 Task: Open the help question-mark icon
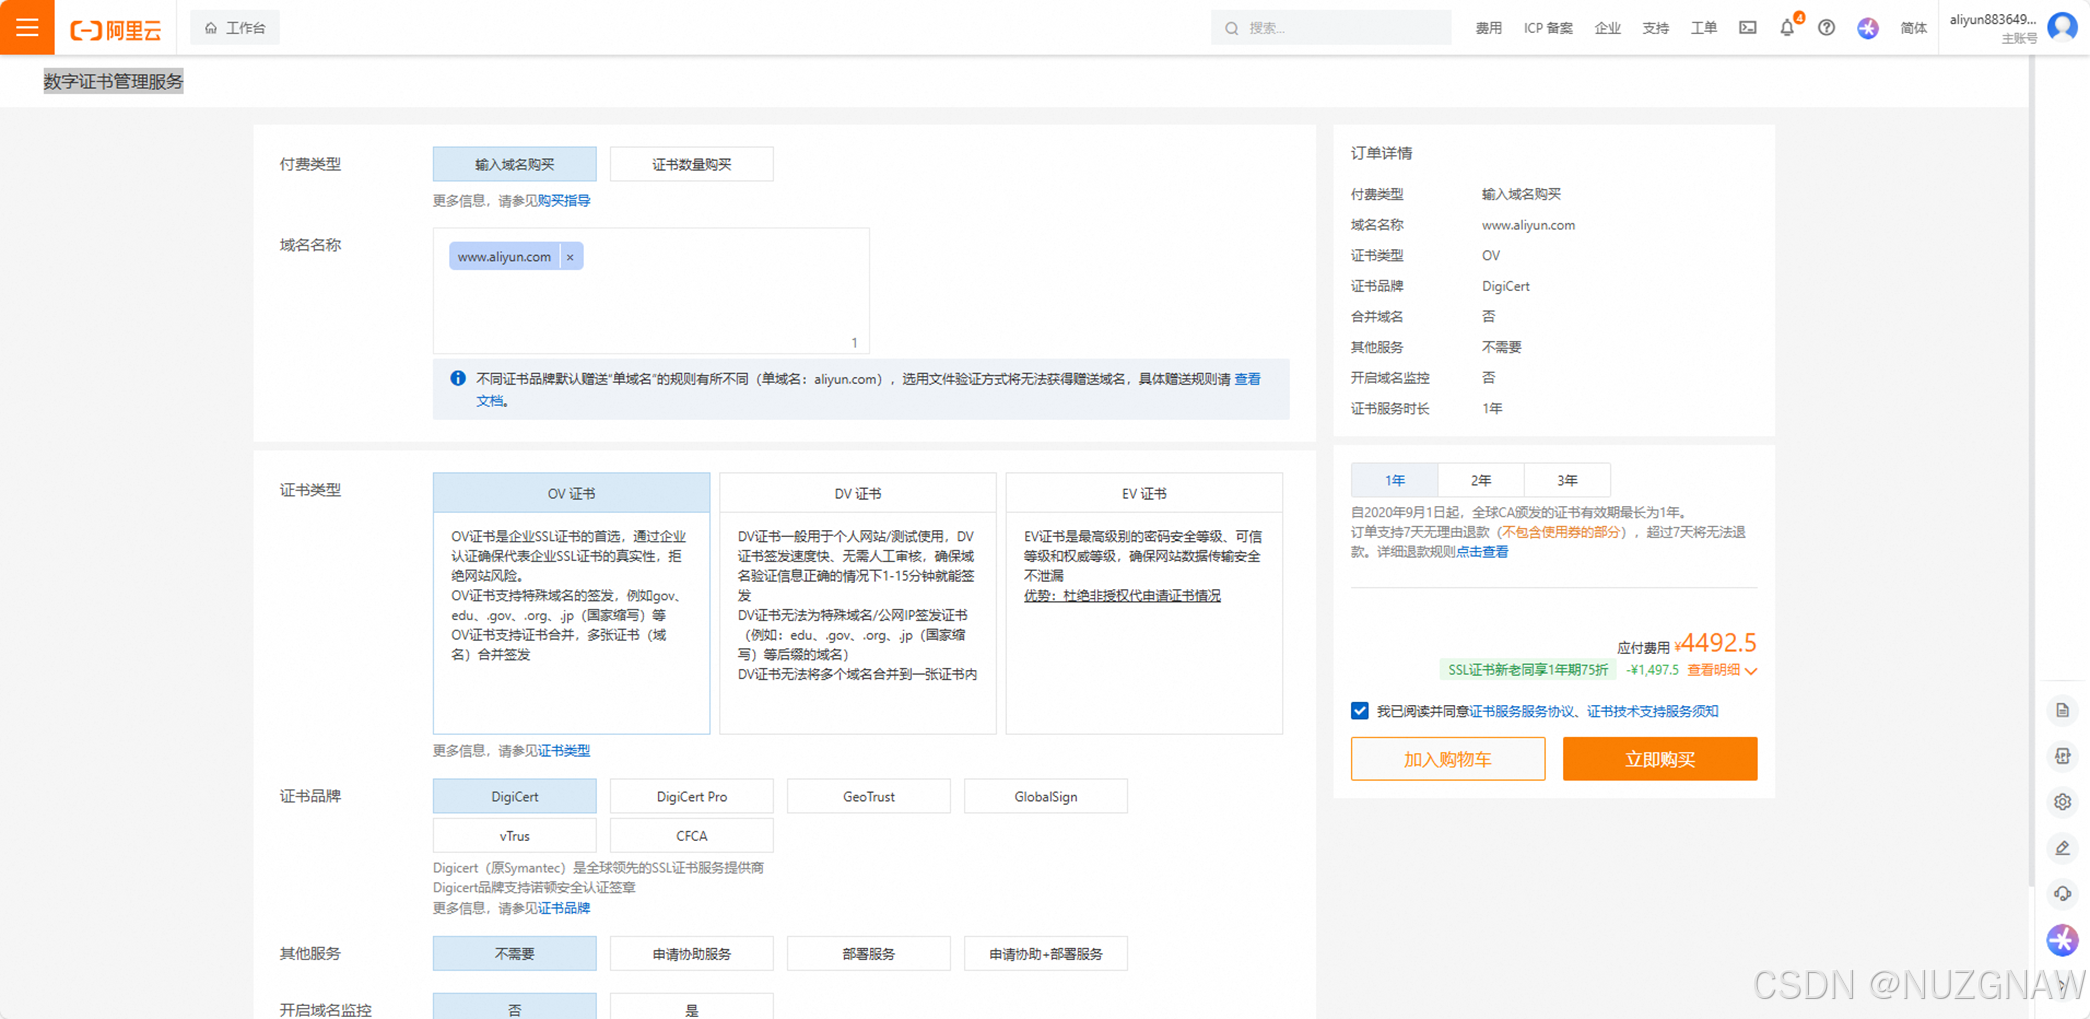[x=1826, y=28]
